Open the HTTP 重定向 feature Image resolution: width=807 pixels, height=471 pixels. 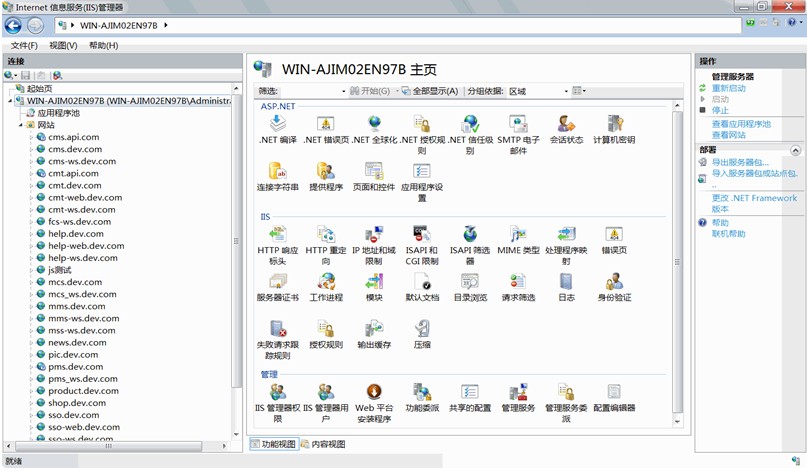coord(326,245)
